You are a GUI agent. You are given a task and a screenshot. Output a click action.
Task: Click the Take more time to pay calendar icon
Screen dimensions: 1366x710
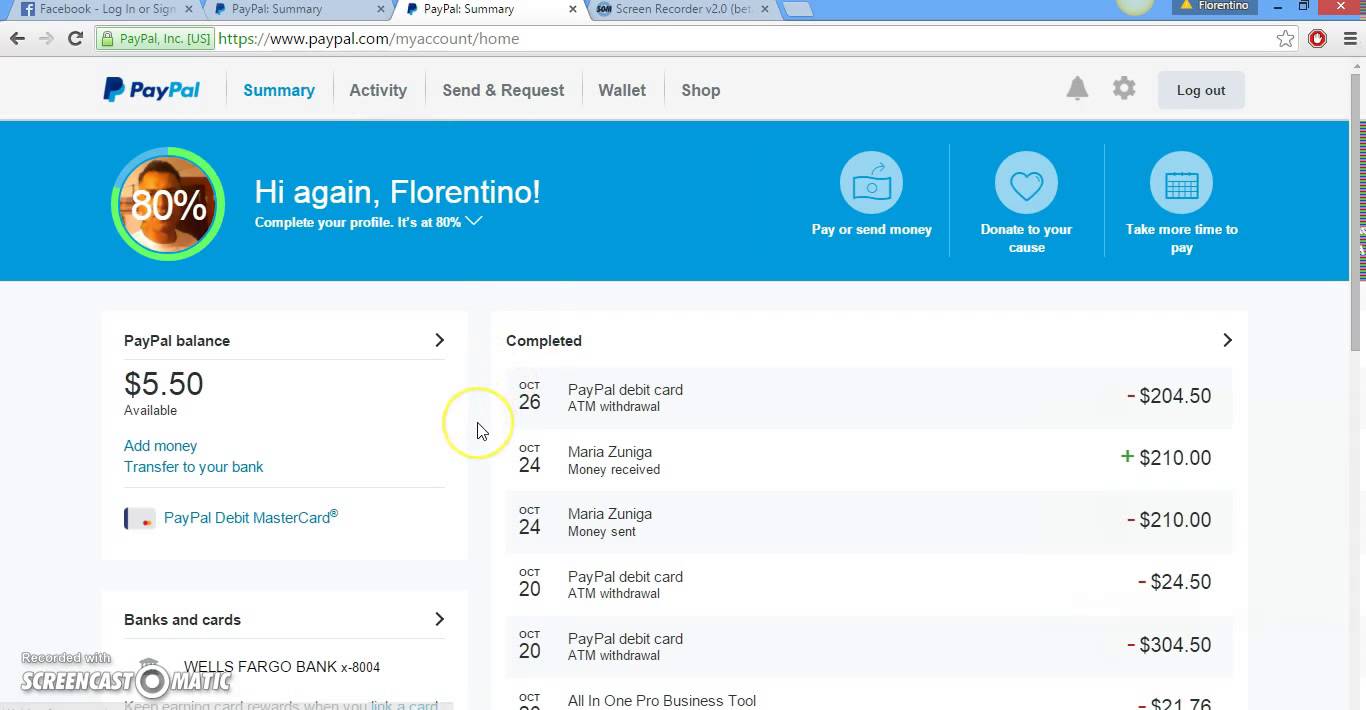(1181, 182)
